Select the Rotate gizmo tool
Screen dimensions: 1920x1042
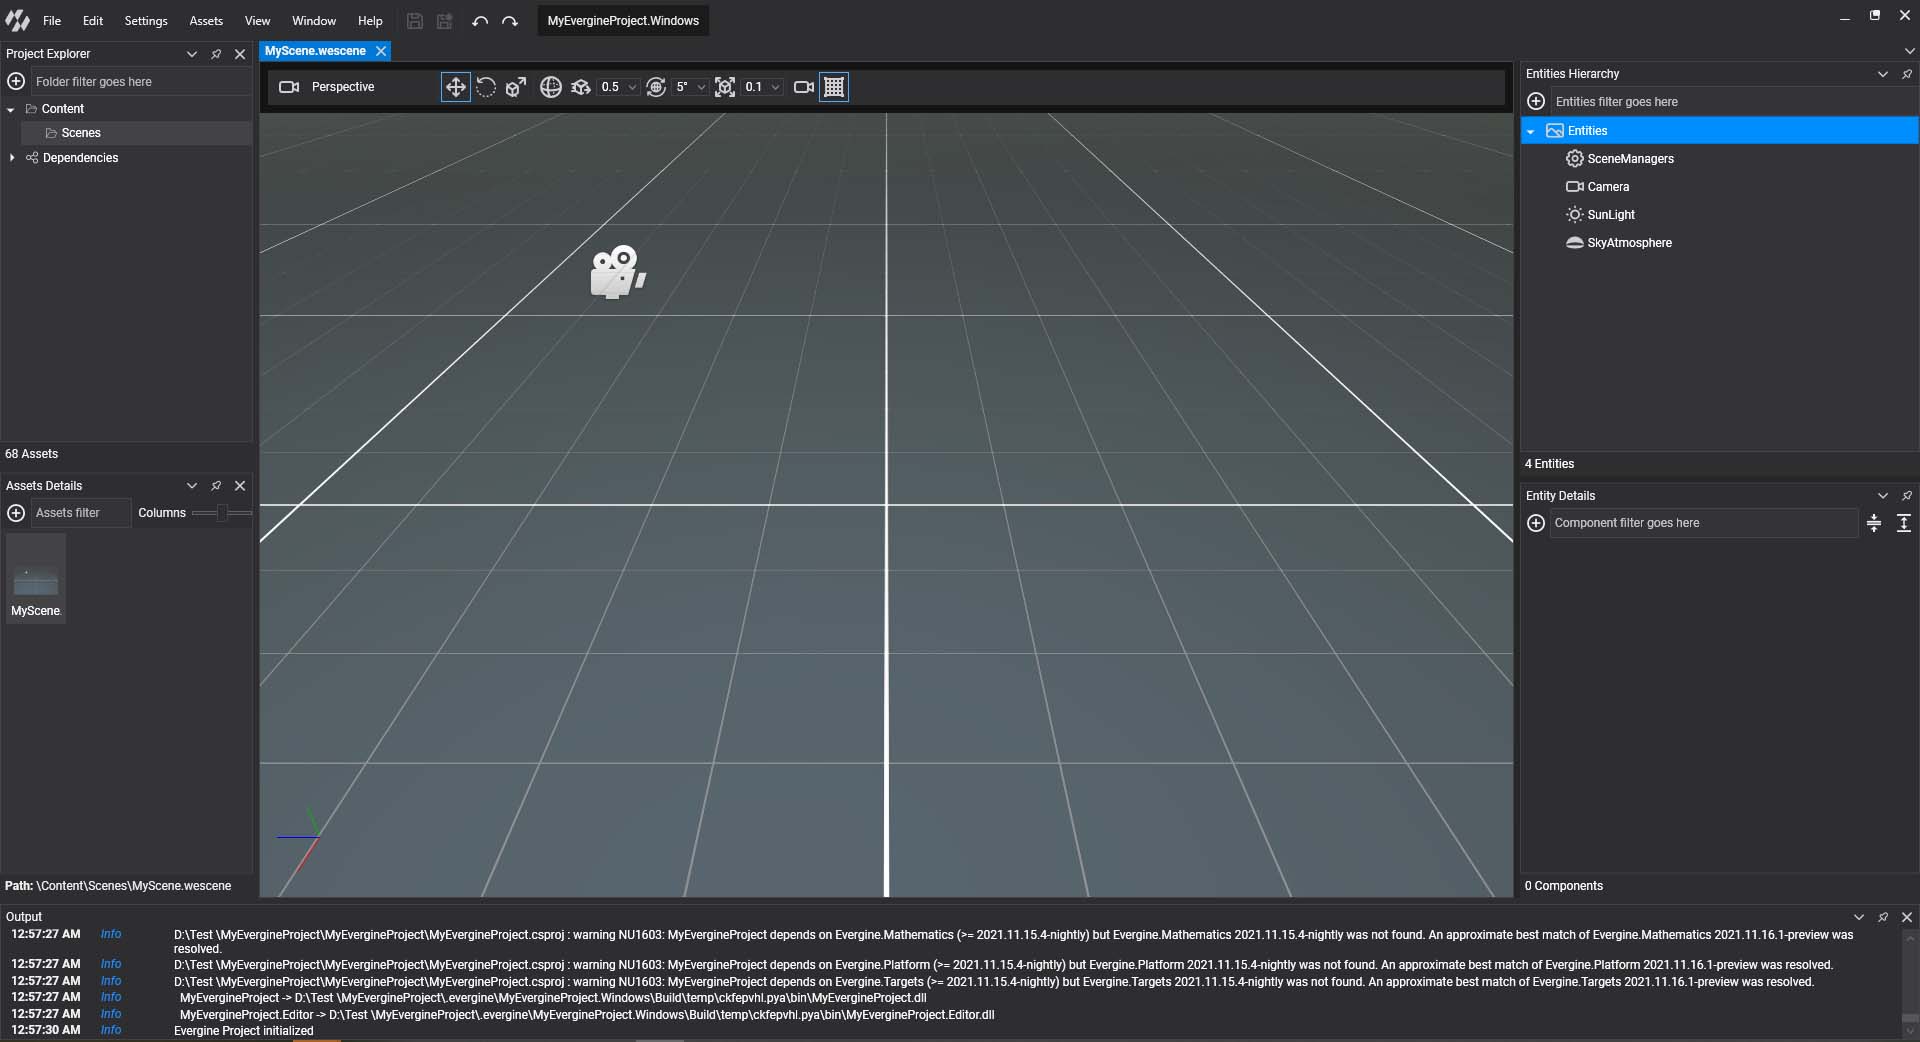(x=486, y=87)
